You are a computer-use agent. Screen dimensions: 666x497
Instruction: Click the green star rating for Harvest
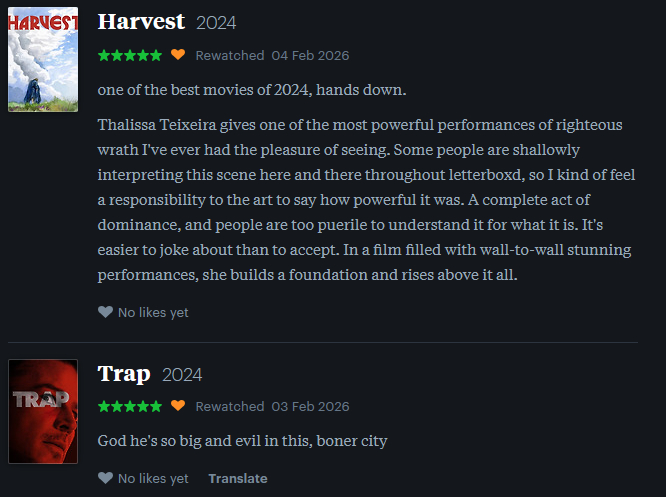click(x=129, y=55)
